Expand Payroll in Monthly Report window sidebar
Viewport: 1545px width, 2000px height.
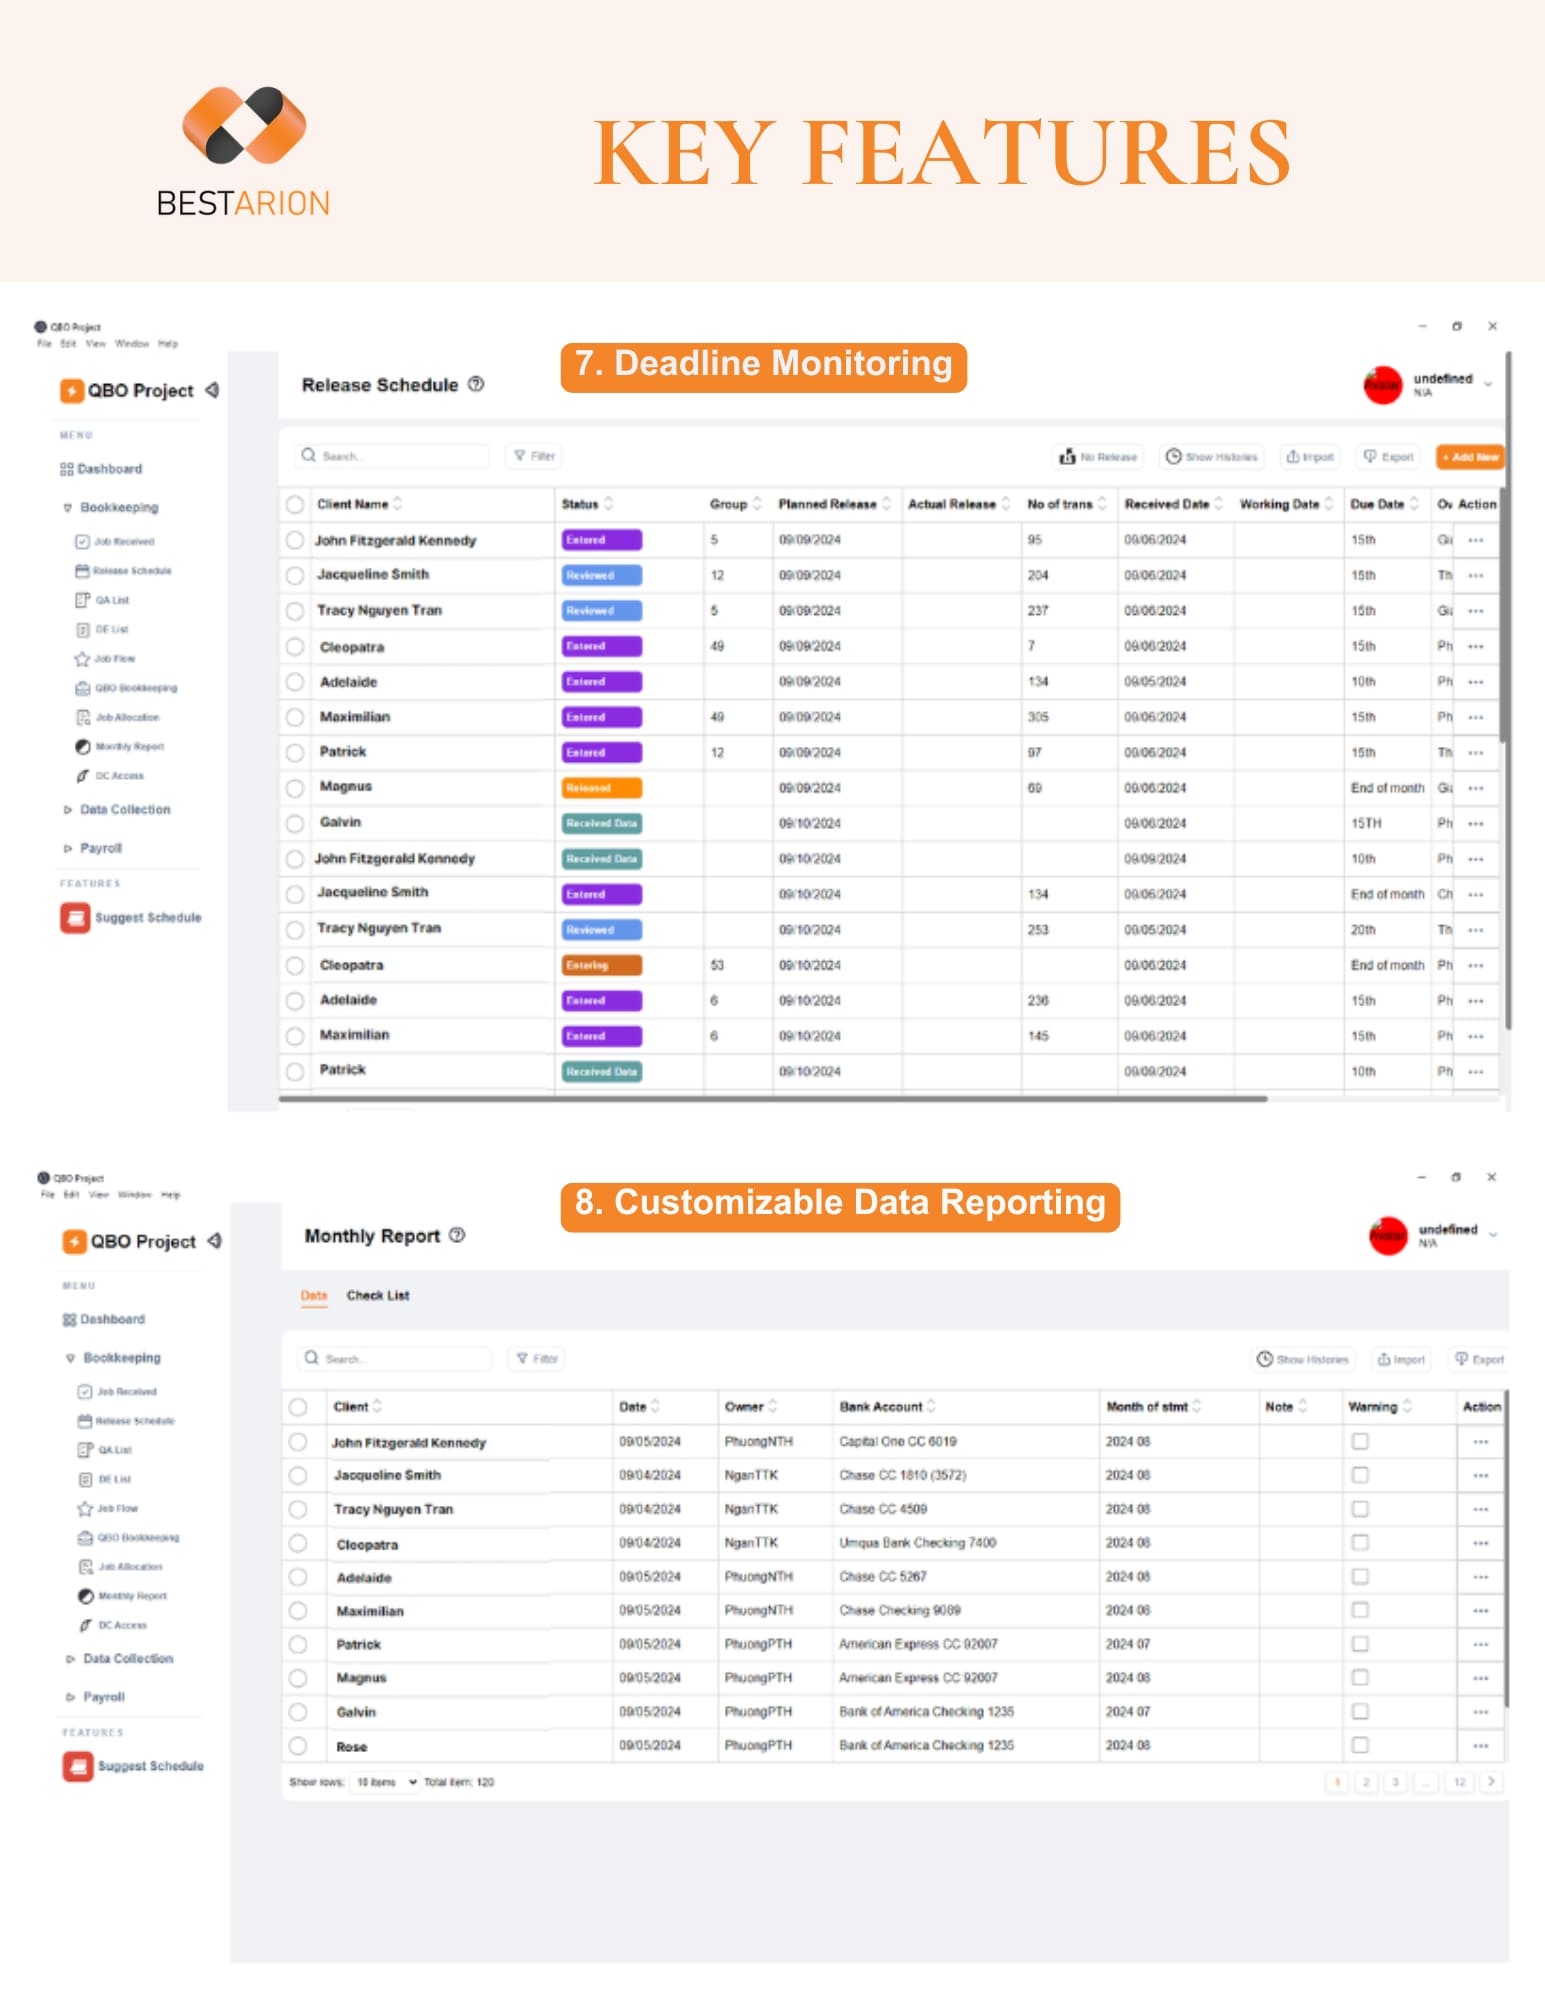coord(71,1697)
